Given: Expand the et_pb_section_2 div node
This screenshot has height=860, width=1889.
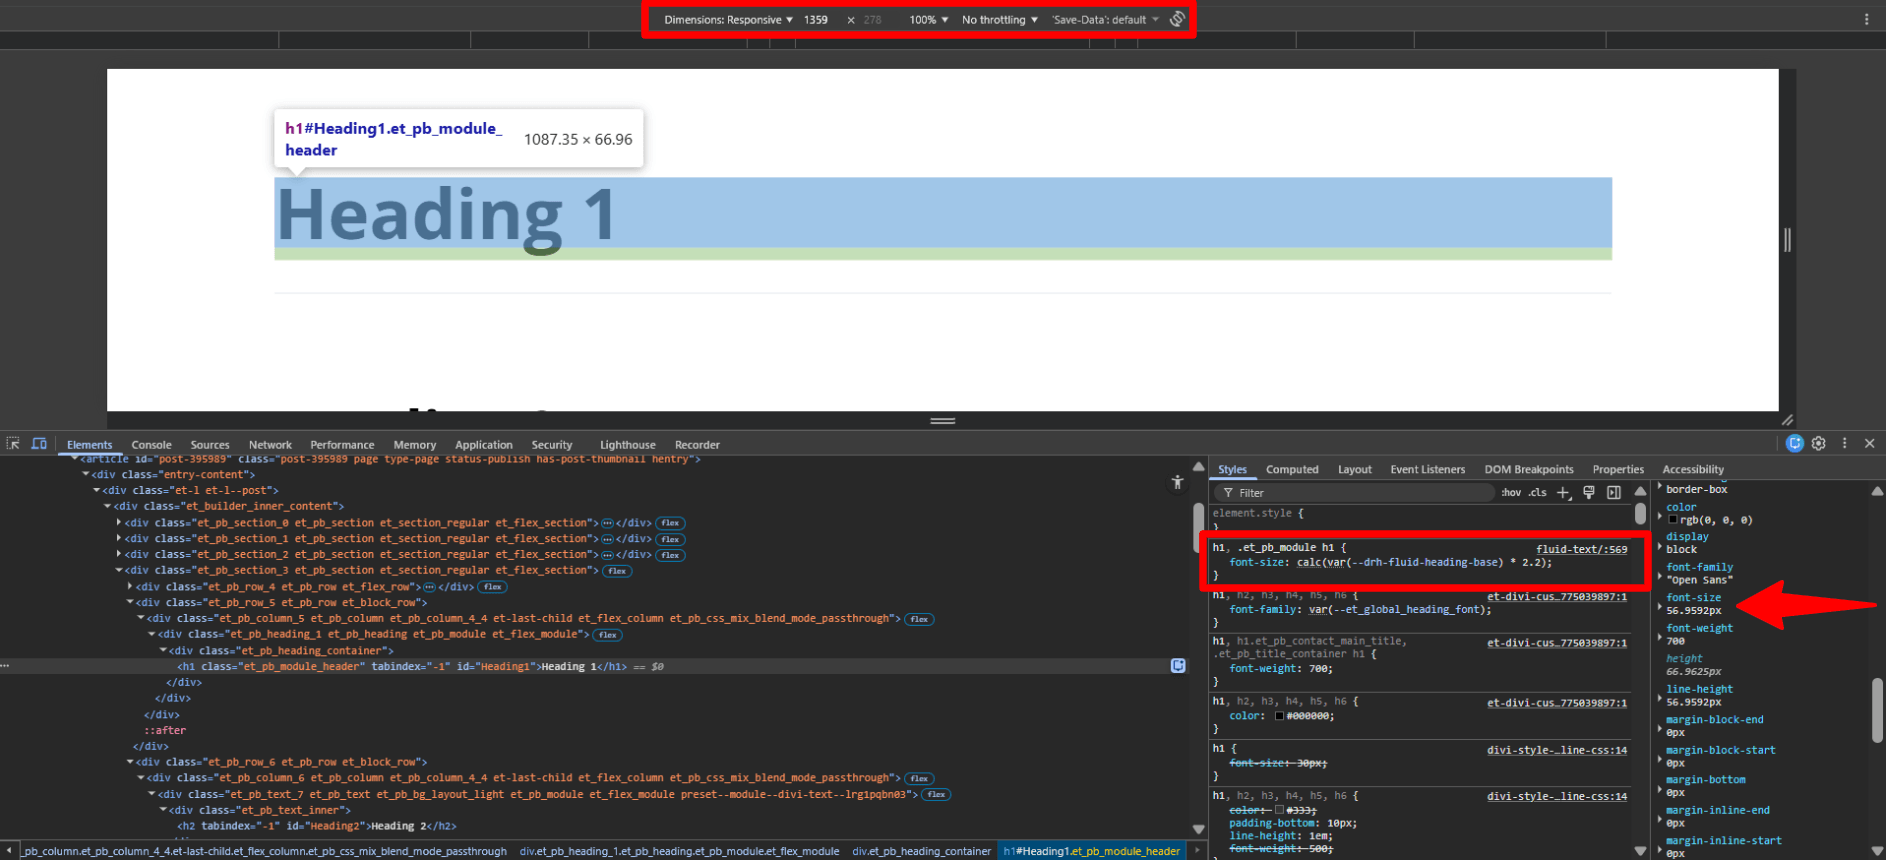Looking at the screenshot, I should pyautogui.click(x=119, y=555).
